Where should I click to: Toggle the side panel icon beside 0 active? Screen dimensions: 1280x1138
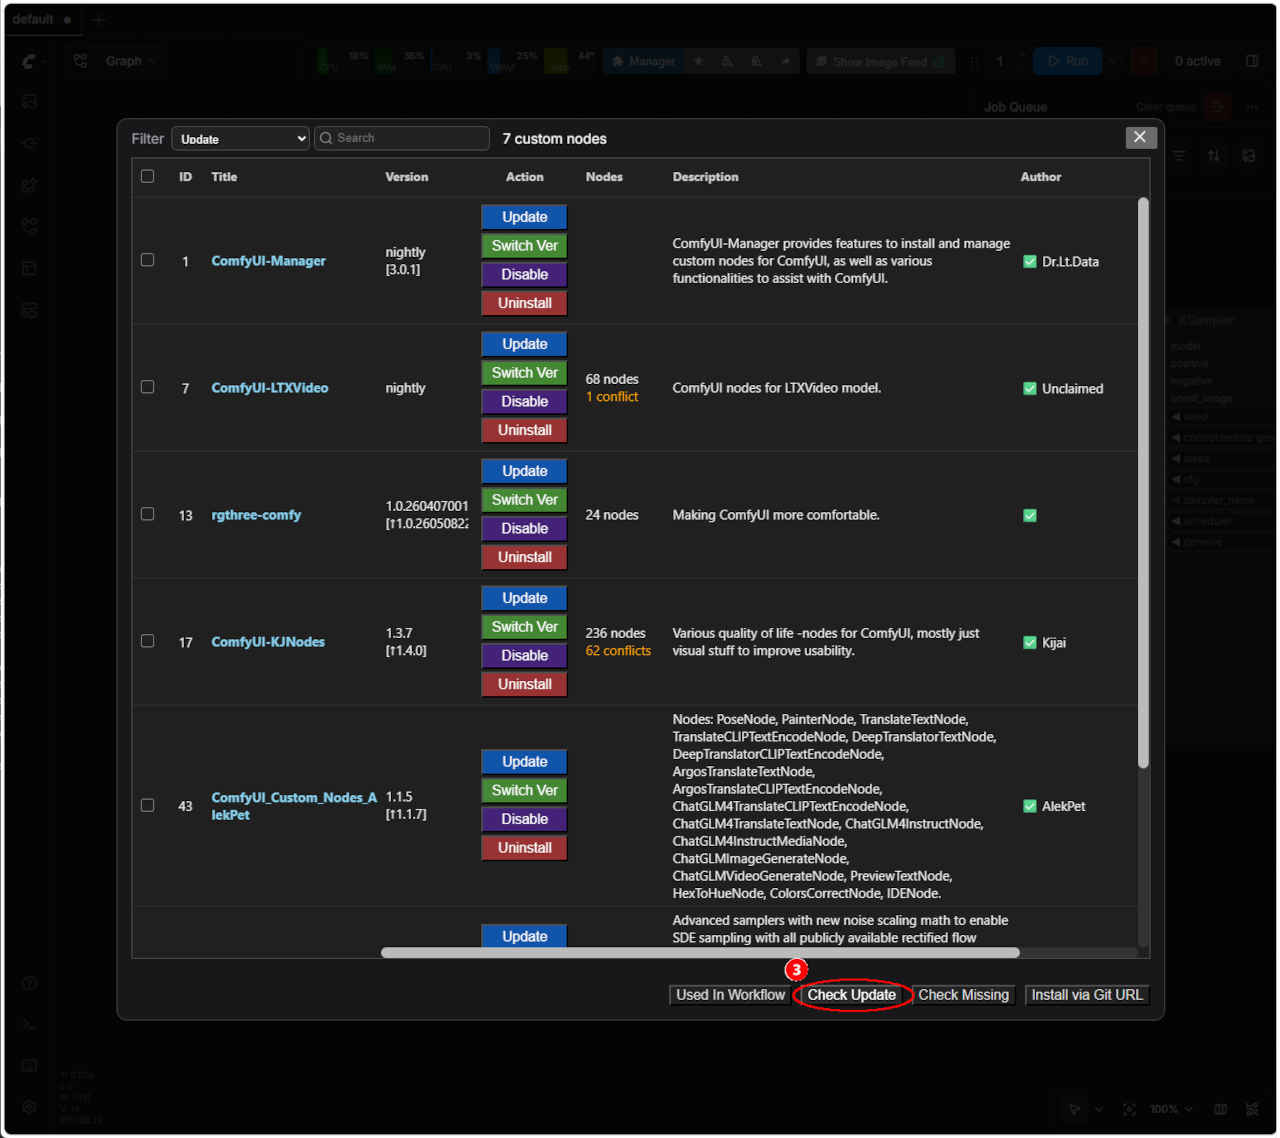[1252, 61]
